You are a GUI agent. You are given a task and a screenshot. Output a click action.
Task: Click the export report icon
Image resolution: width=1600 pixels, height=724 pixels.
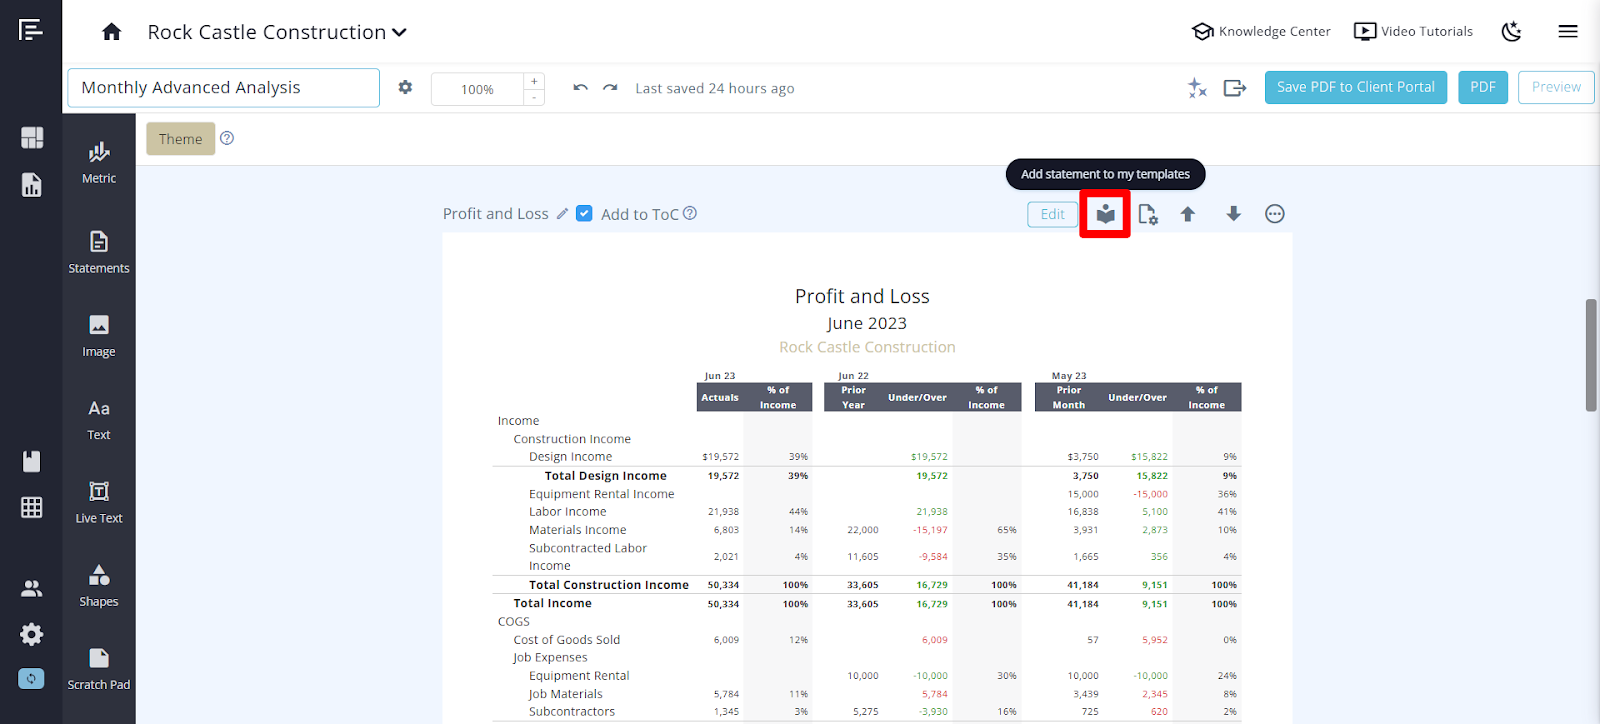tap(1235, 88)
